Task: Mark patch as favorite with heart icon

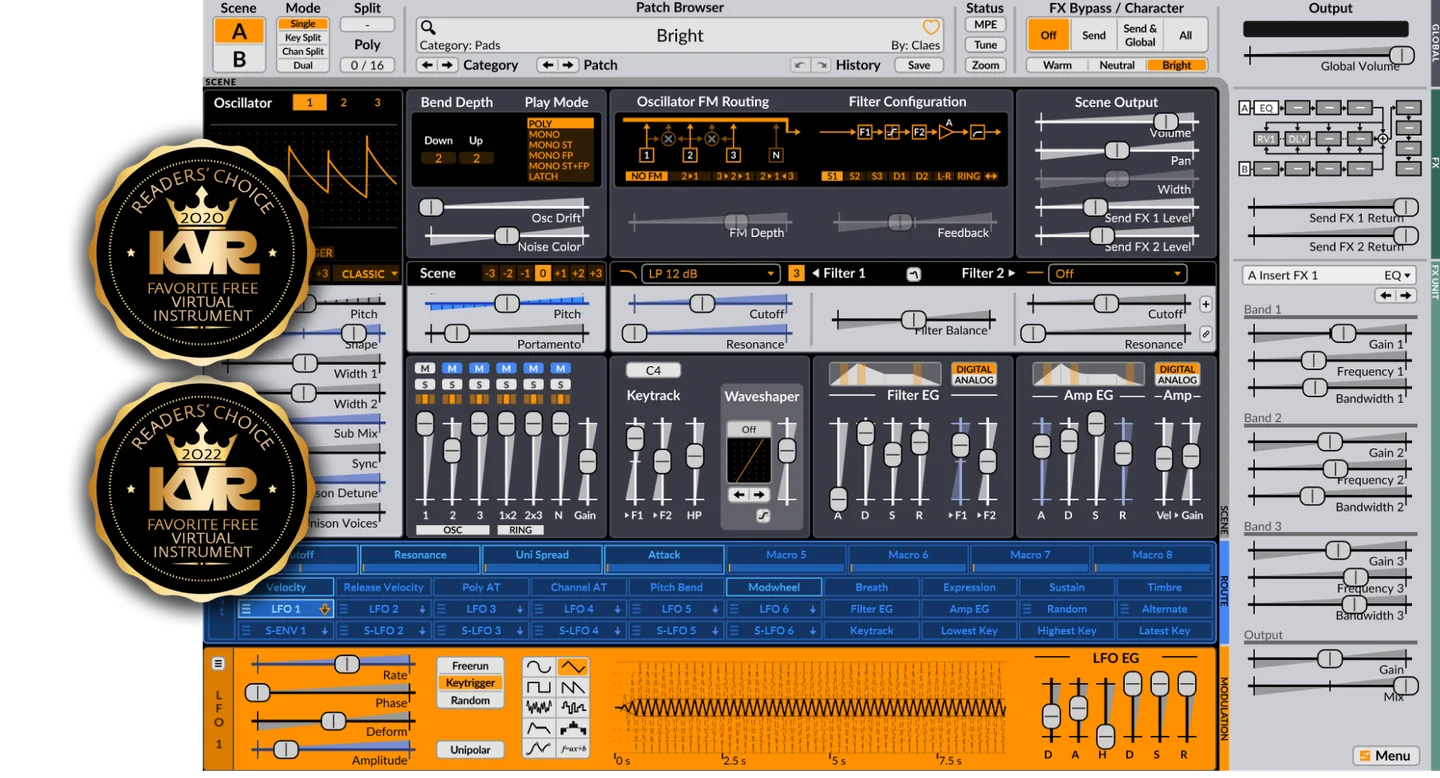Action: [x=930, y=28]
